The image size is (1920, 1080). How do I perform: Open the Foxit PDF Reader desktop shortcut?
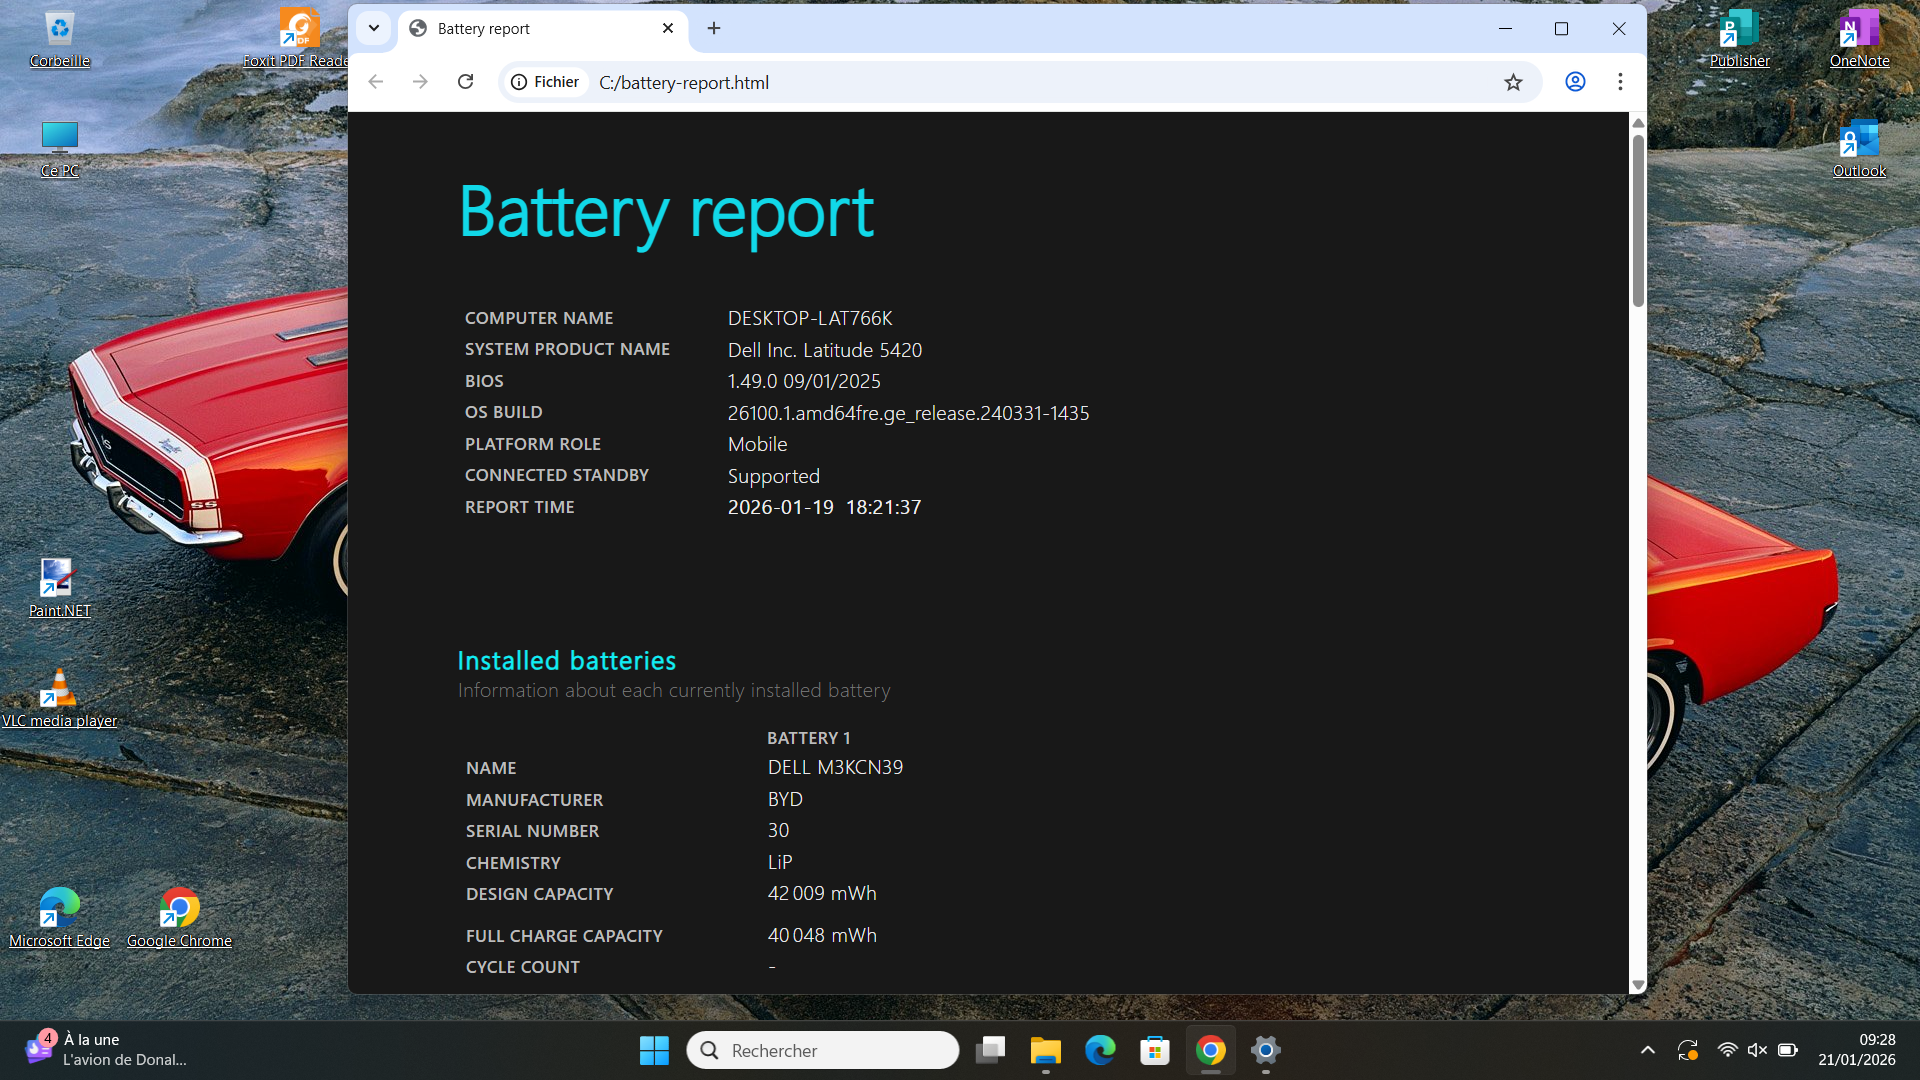click(297, 40)
